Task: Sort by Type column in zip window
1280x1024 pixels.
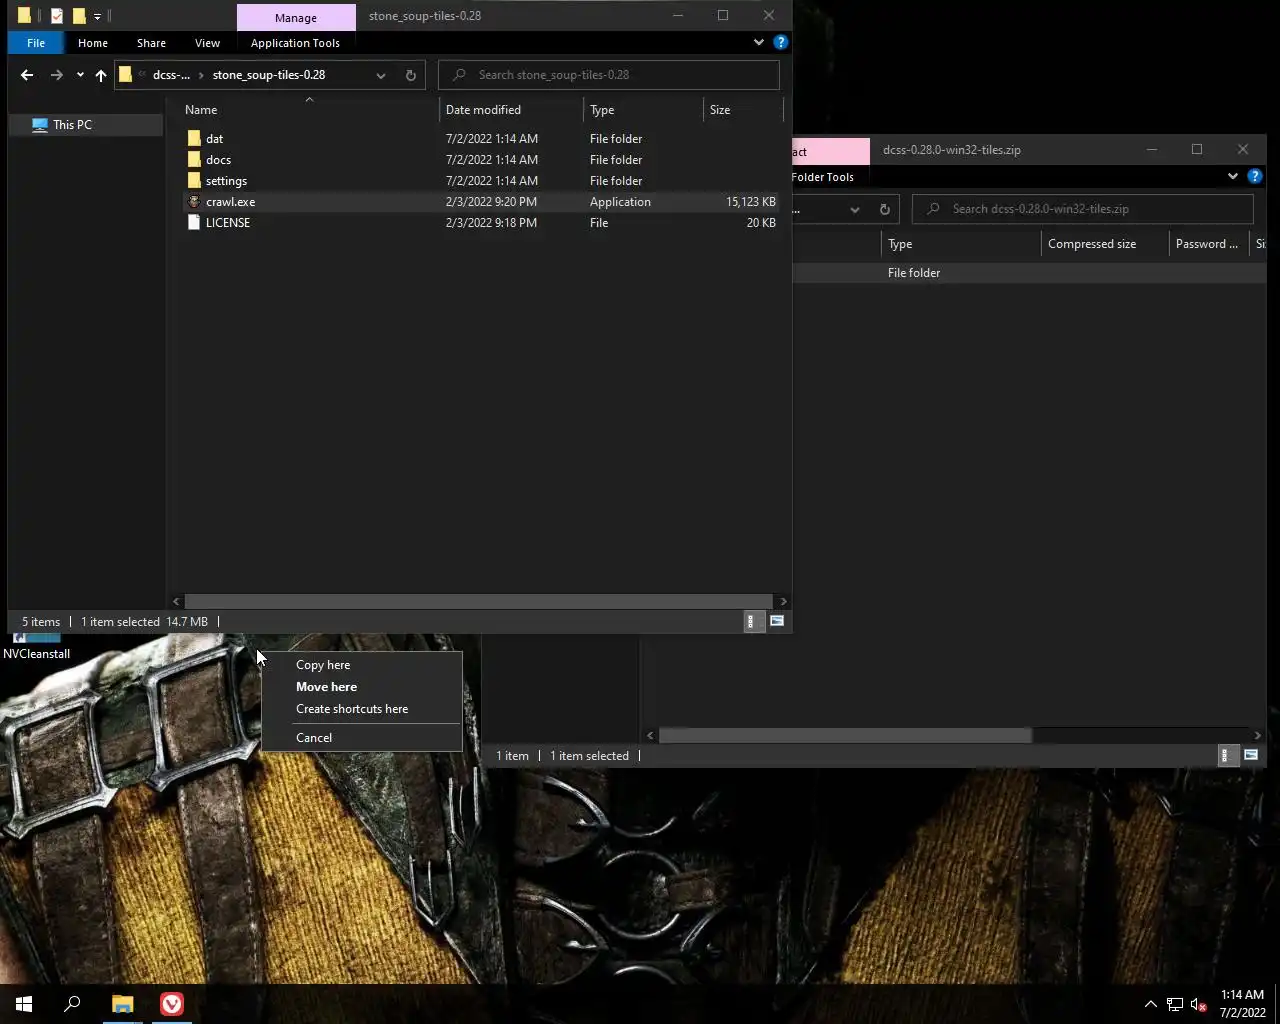Action: tap(900, 244)
